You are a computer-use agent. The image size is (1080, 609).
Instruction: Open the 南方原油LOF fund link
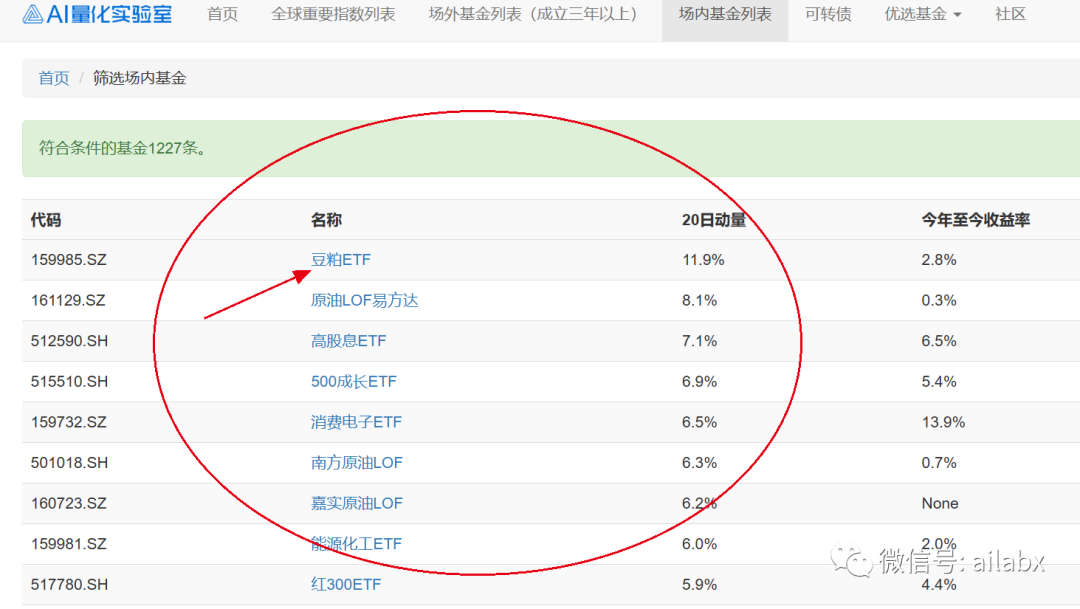(x=357, y=463)
